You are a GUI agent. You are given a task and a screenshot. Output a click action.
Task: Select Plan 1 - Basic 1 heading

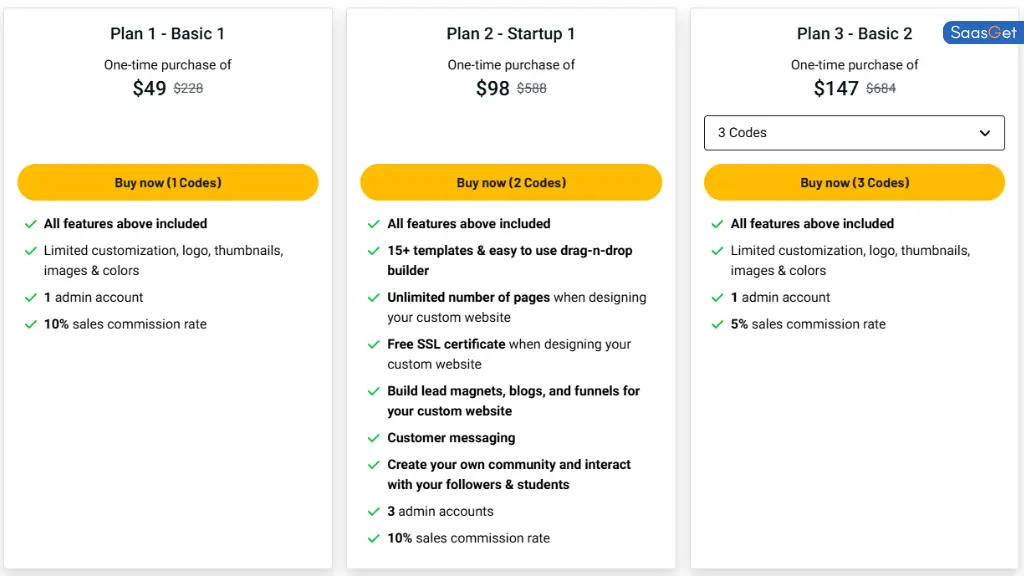pyautogui.click(x=167, y=33)
